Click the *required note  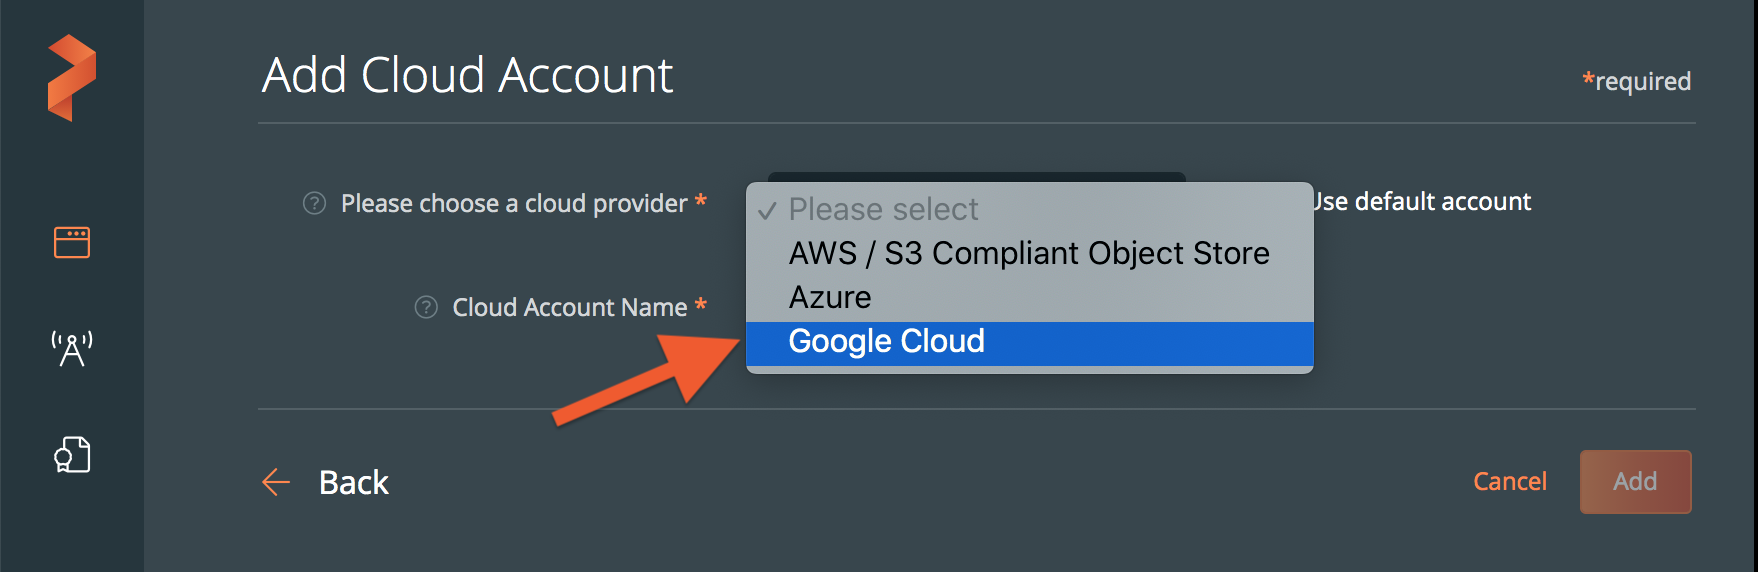click(1636, 81)
